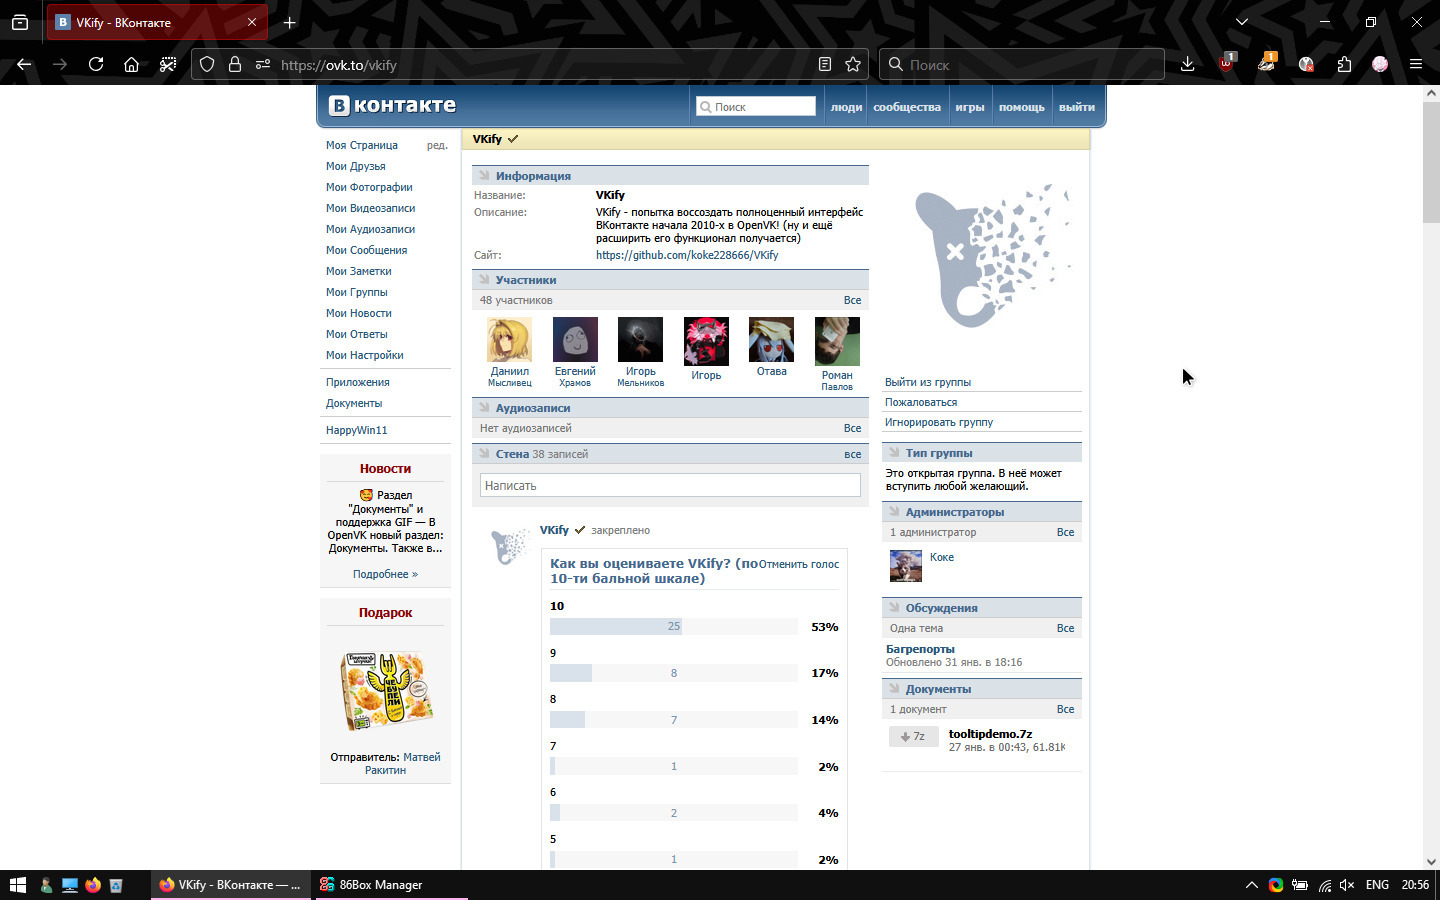Image resolution: width=1440 pixels, height=900 pixels.
Task: Report the group with Пожаловаться
Action: point(921,402)
